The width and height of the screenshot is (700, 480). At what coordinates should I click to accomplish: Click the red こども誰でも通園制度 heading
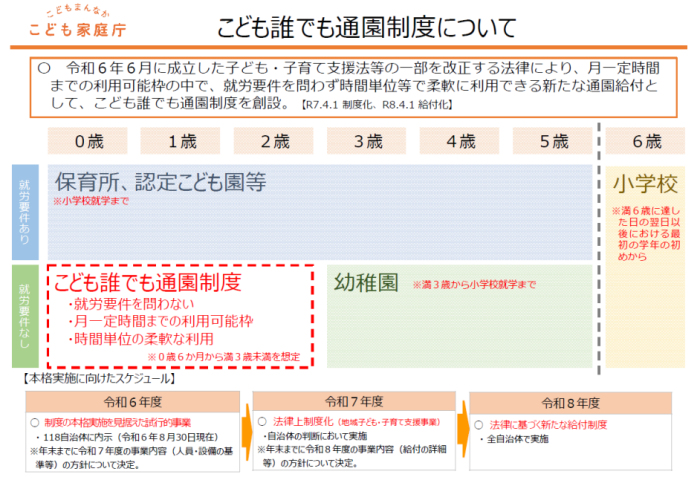pos(148,282)
